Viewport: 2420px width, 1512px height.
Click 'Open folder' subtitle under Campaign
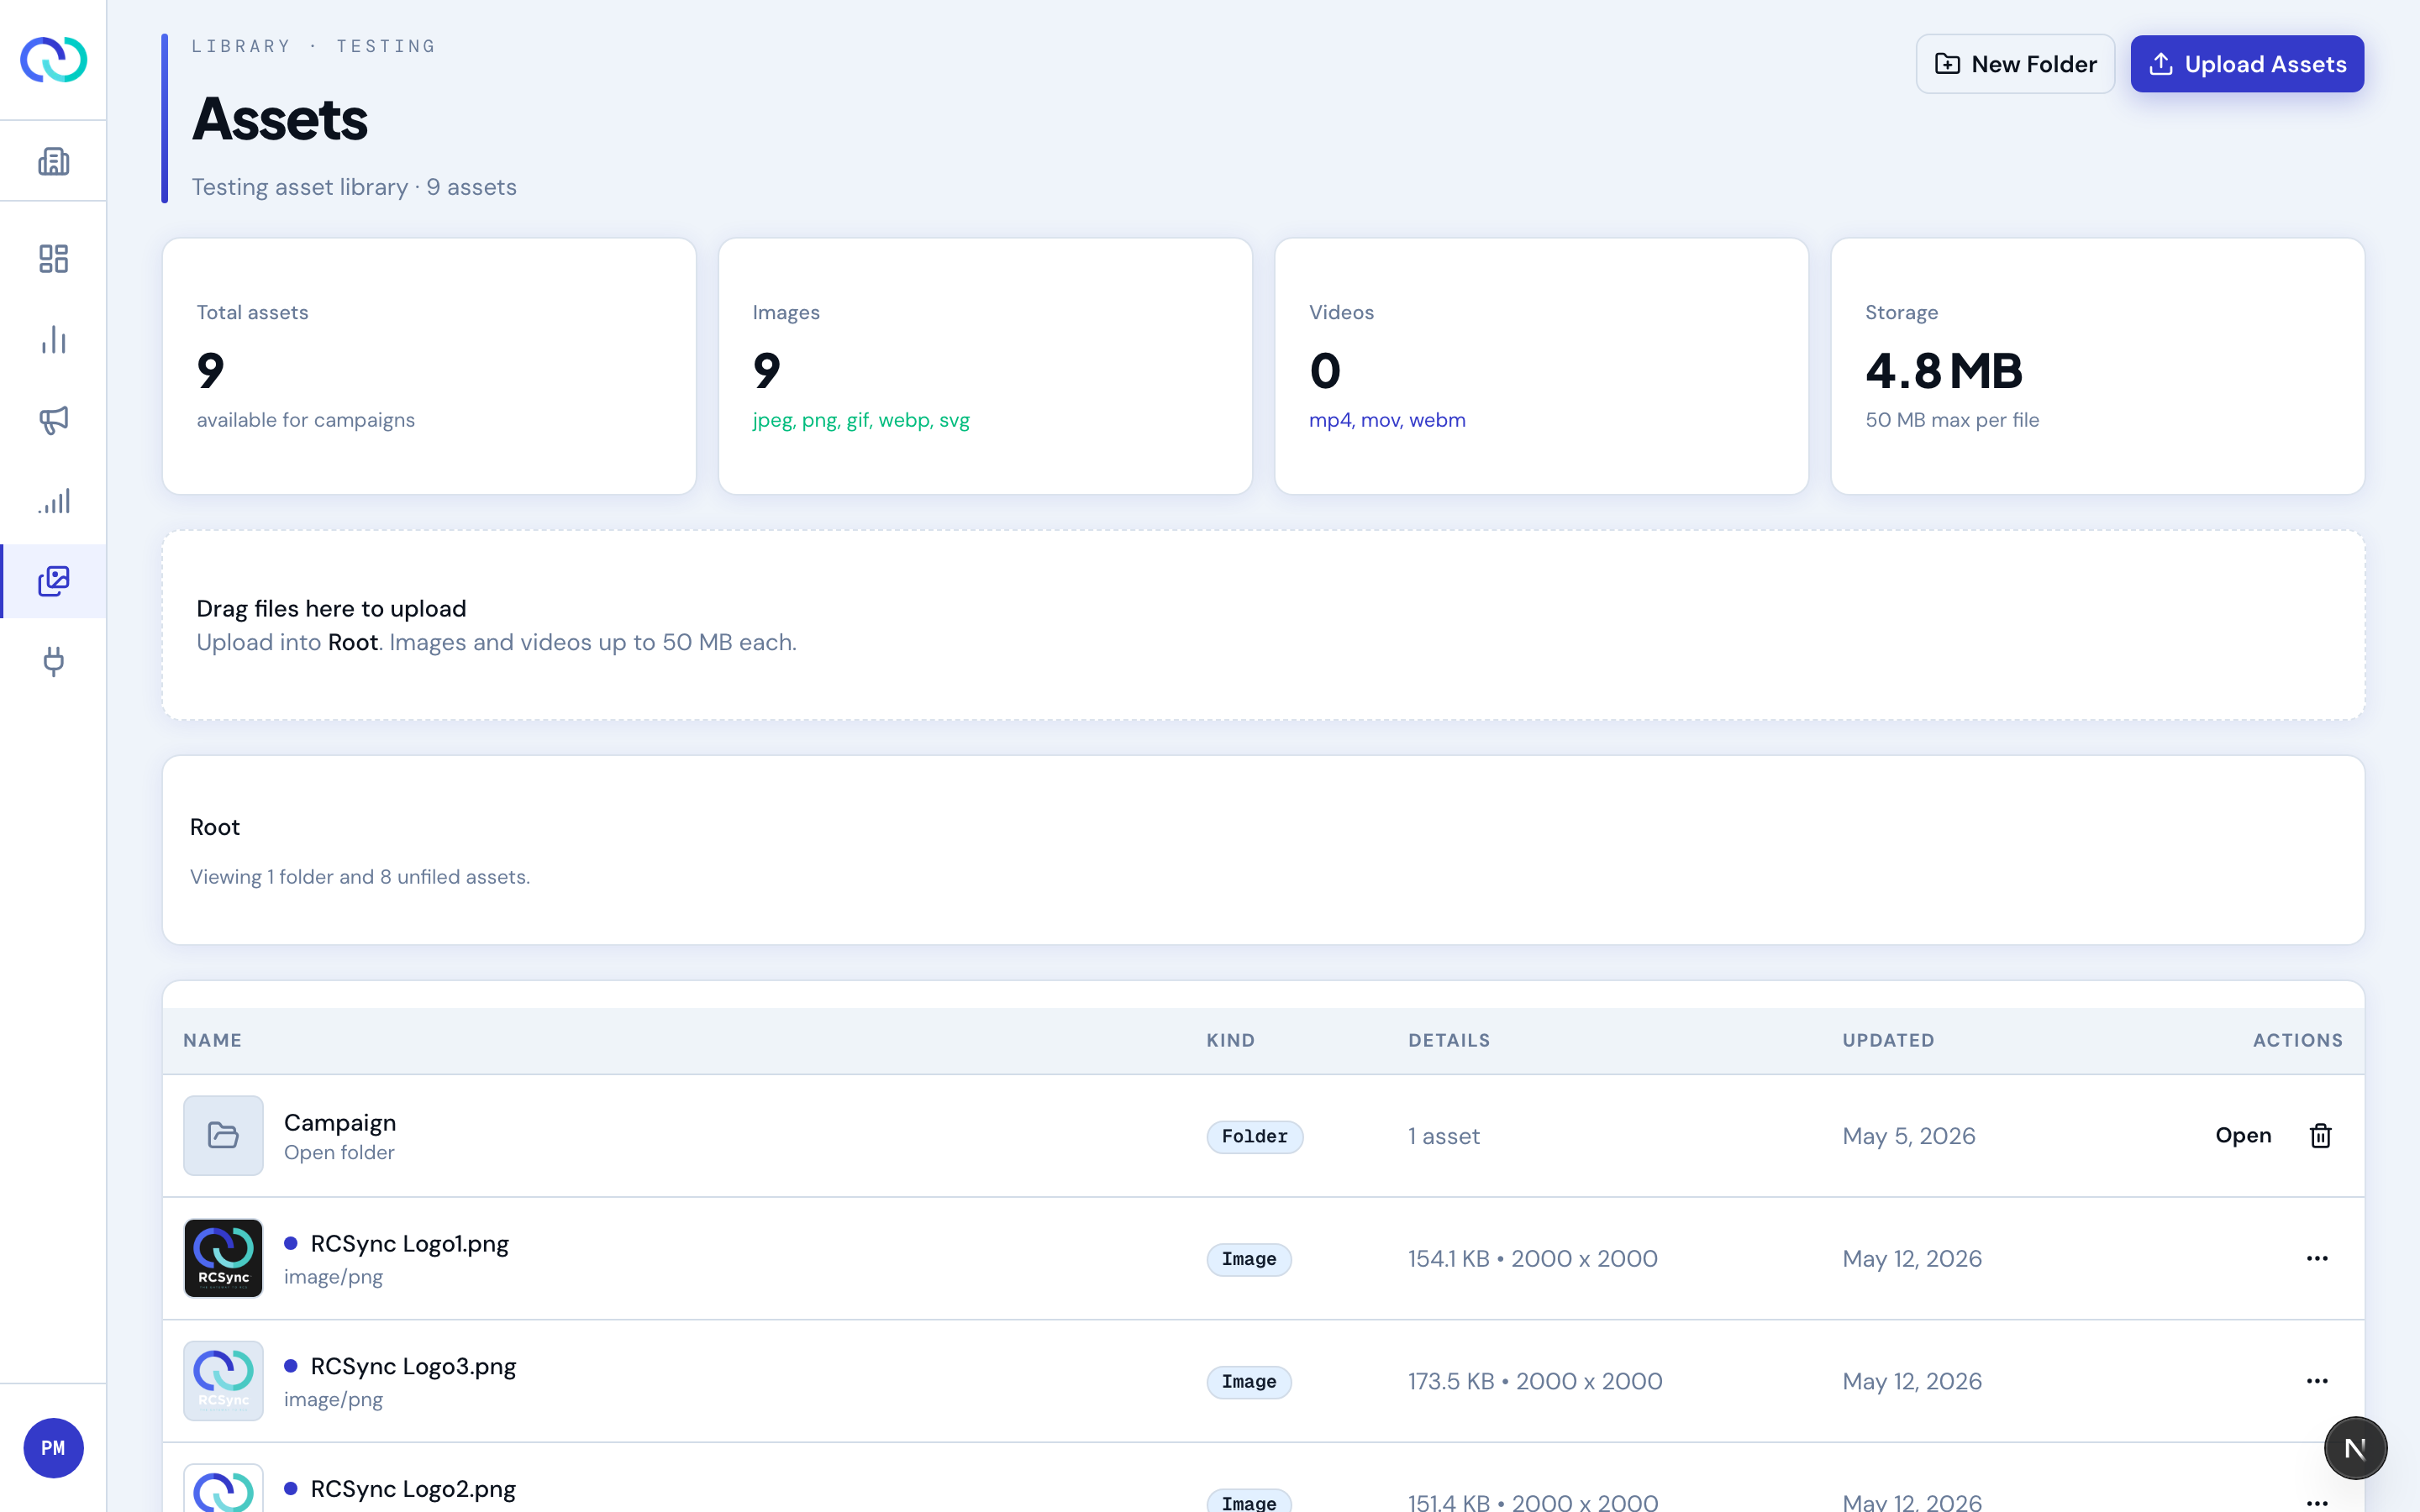coord(339,1152)
